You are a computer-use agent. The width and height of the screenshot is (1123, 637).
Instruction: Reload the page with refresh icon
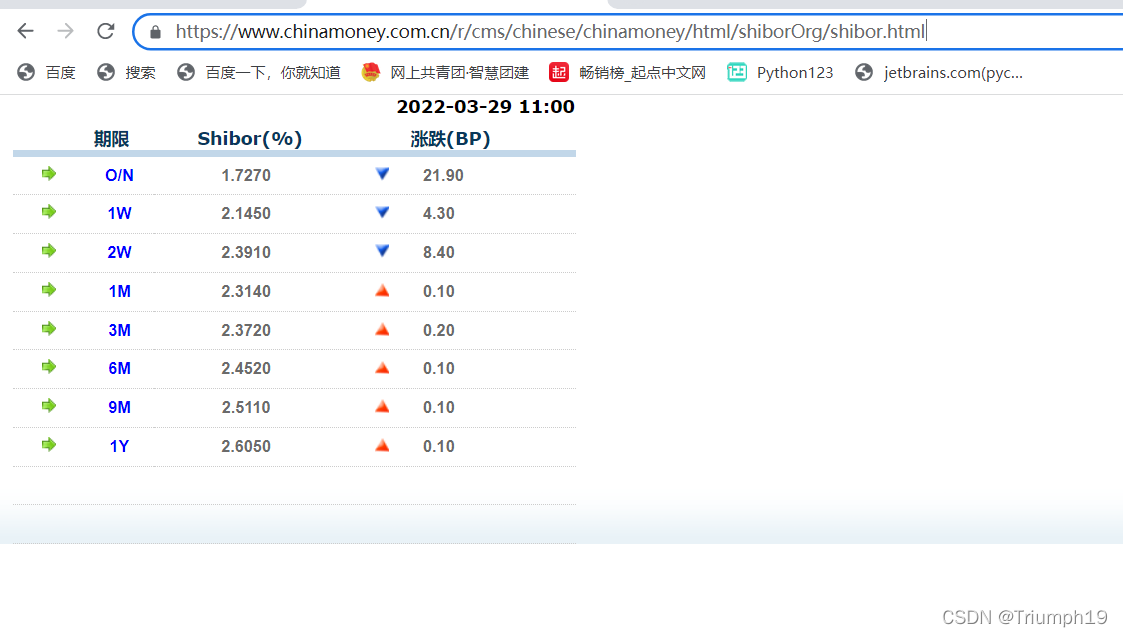click(x=106, y=31)
